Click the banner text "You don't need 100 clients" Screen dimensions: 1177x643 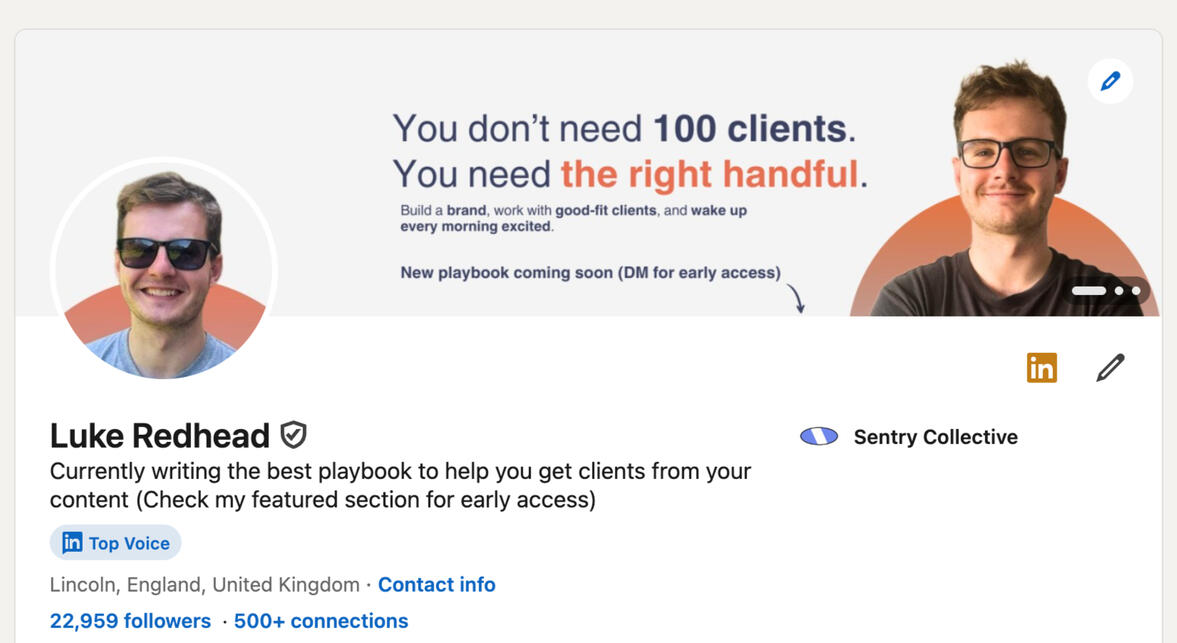pos(624,129)
